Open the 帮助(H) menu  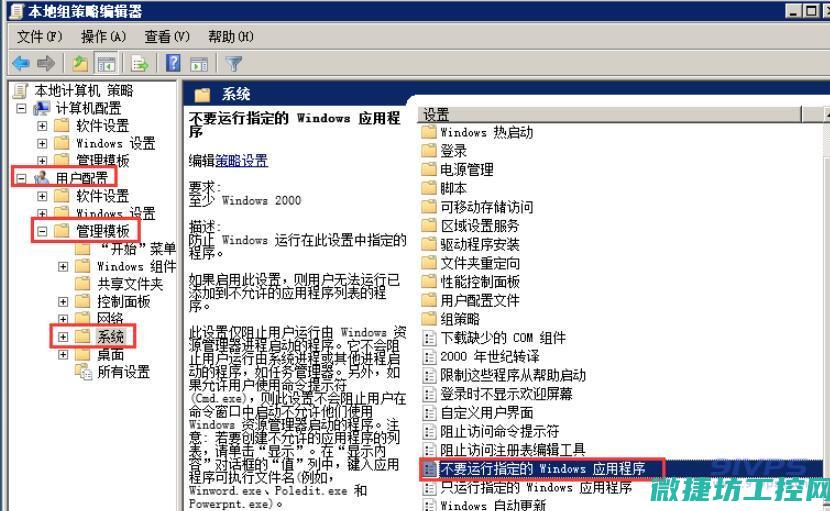230,37
